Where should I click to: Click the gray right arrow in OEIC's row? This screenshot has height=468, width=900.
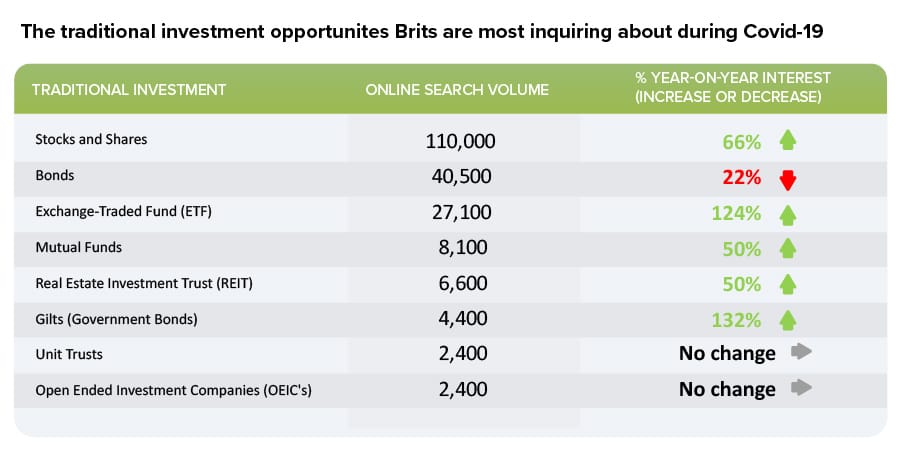(x=801, y=388)
